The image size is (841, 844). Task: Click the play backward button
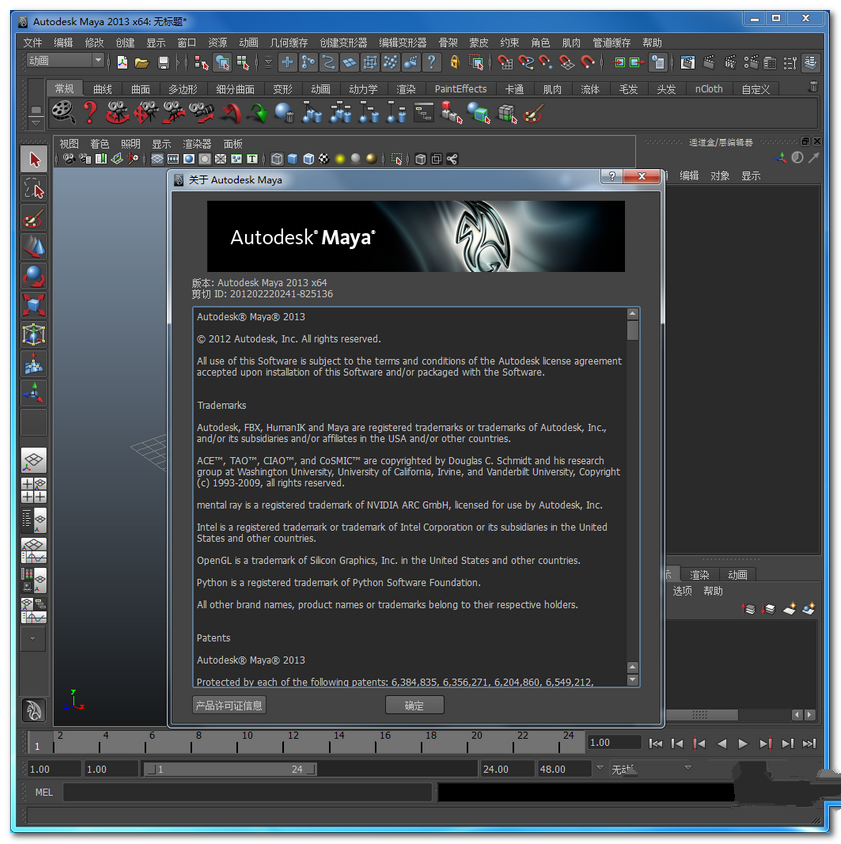point(721,743)
